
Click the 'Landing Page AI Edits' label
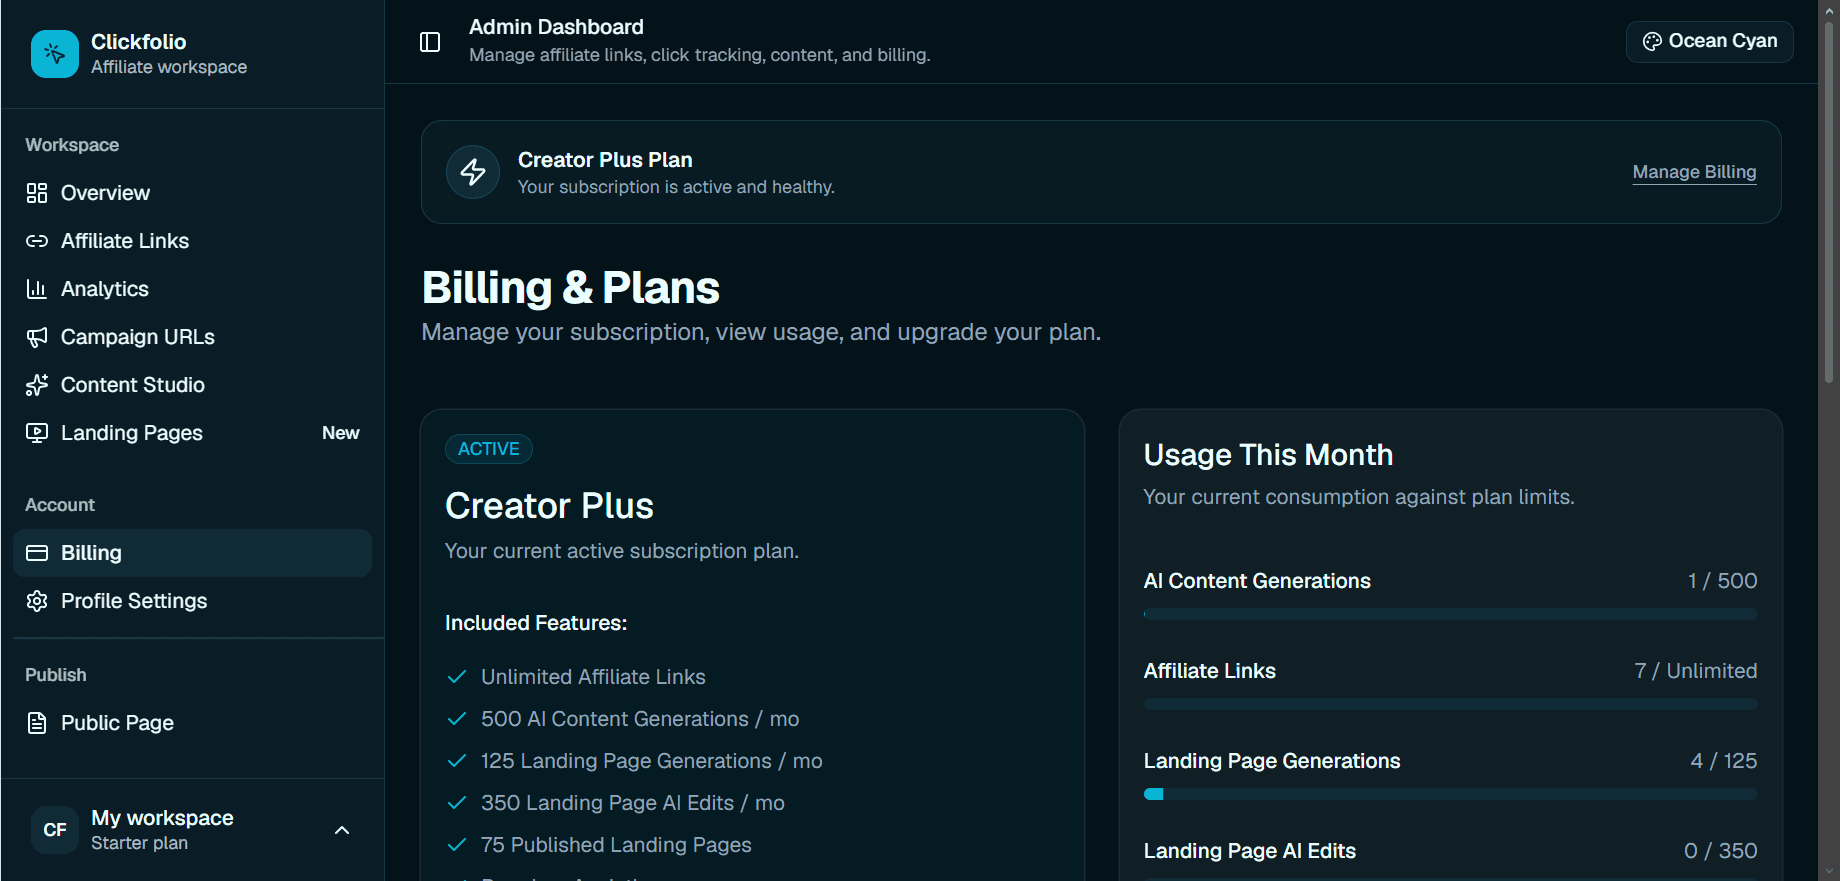(1250, 851)
